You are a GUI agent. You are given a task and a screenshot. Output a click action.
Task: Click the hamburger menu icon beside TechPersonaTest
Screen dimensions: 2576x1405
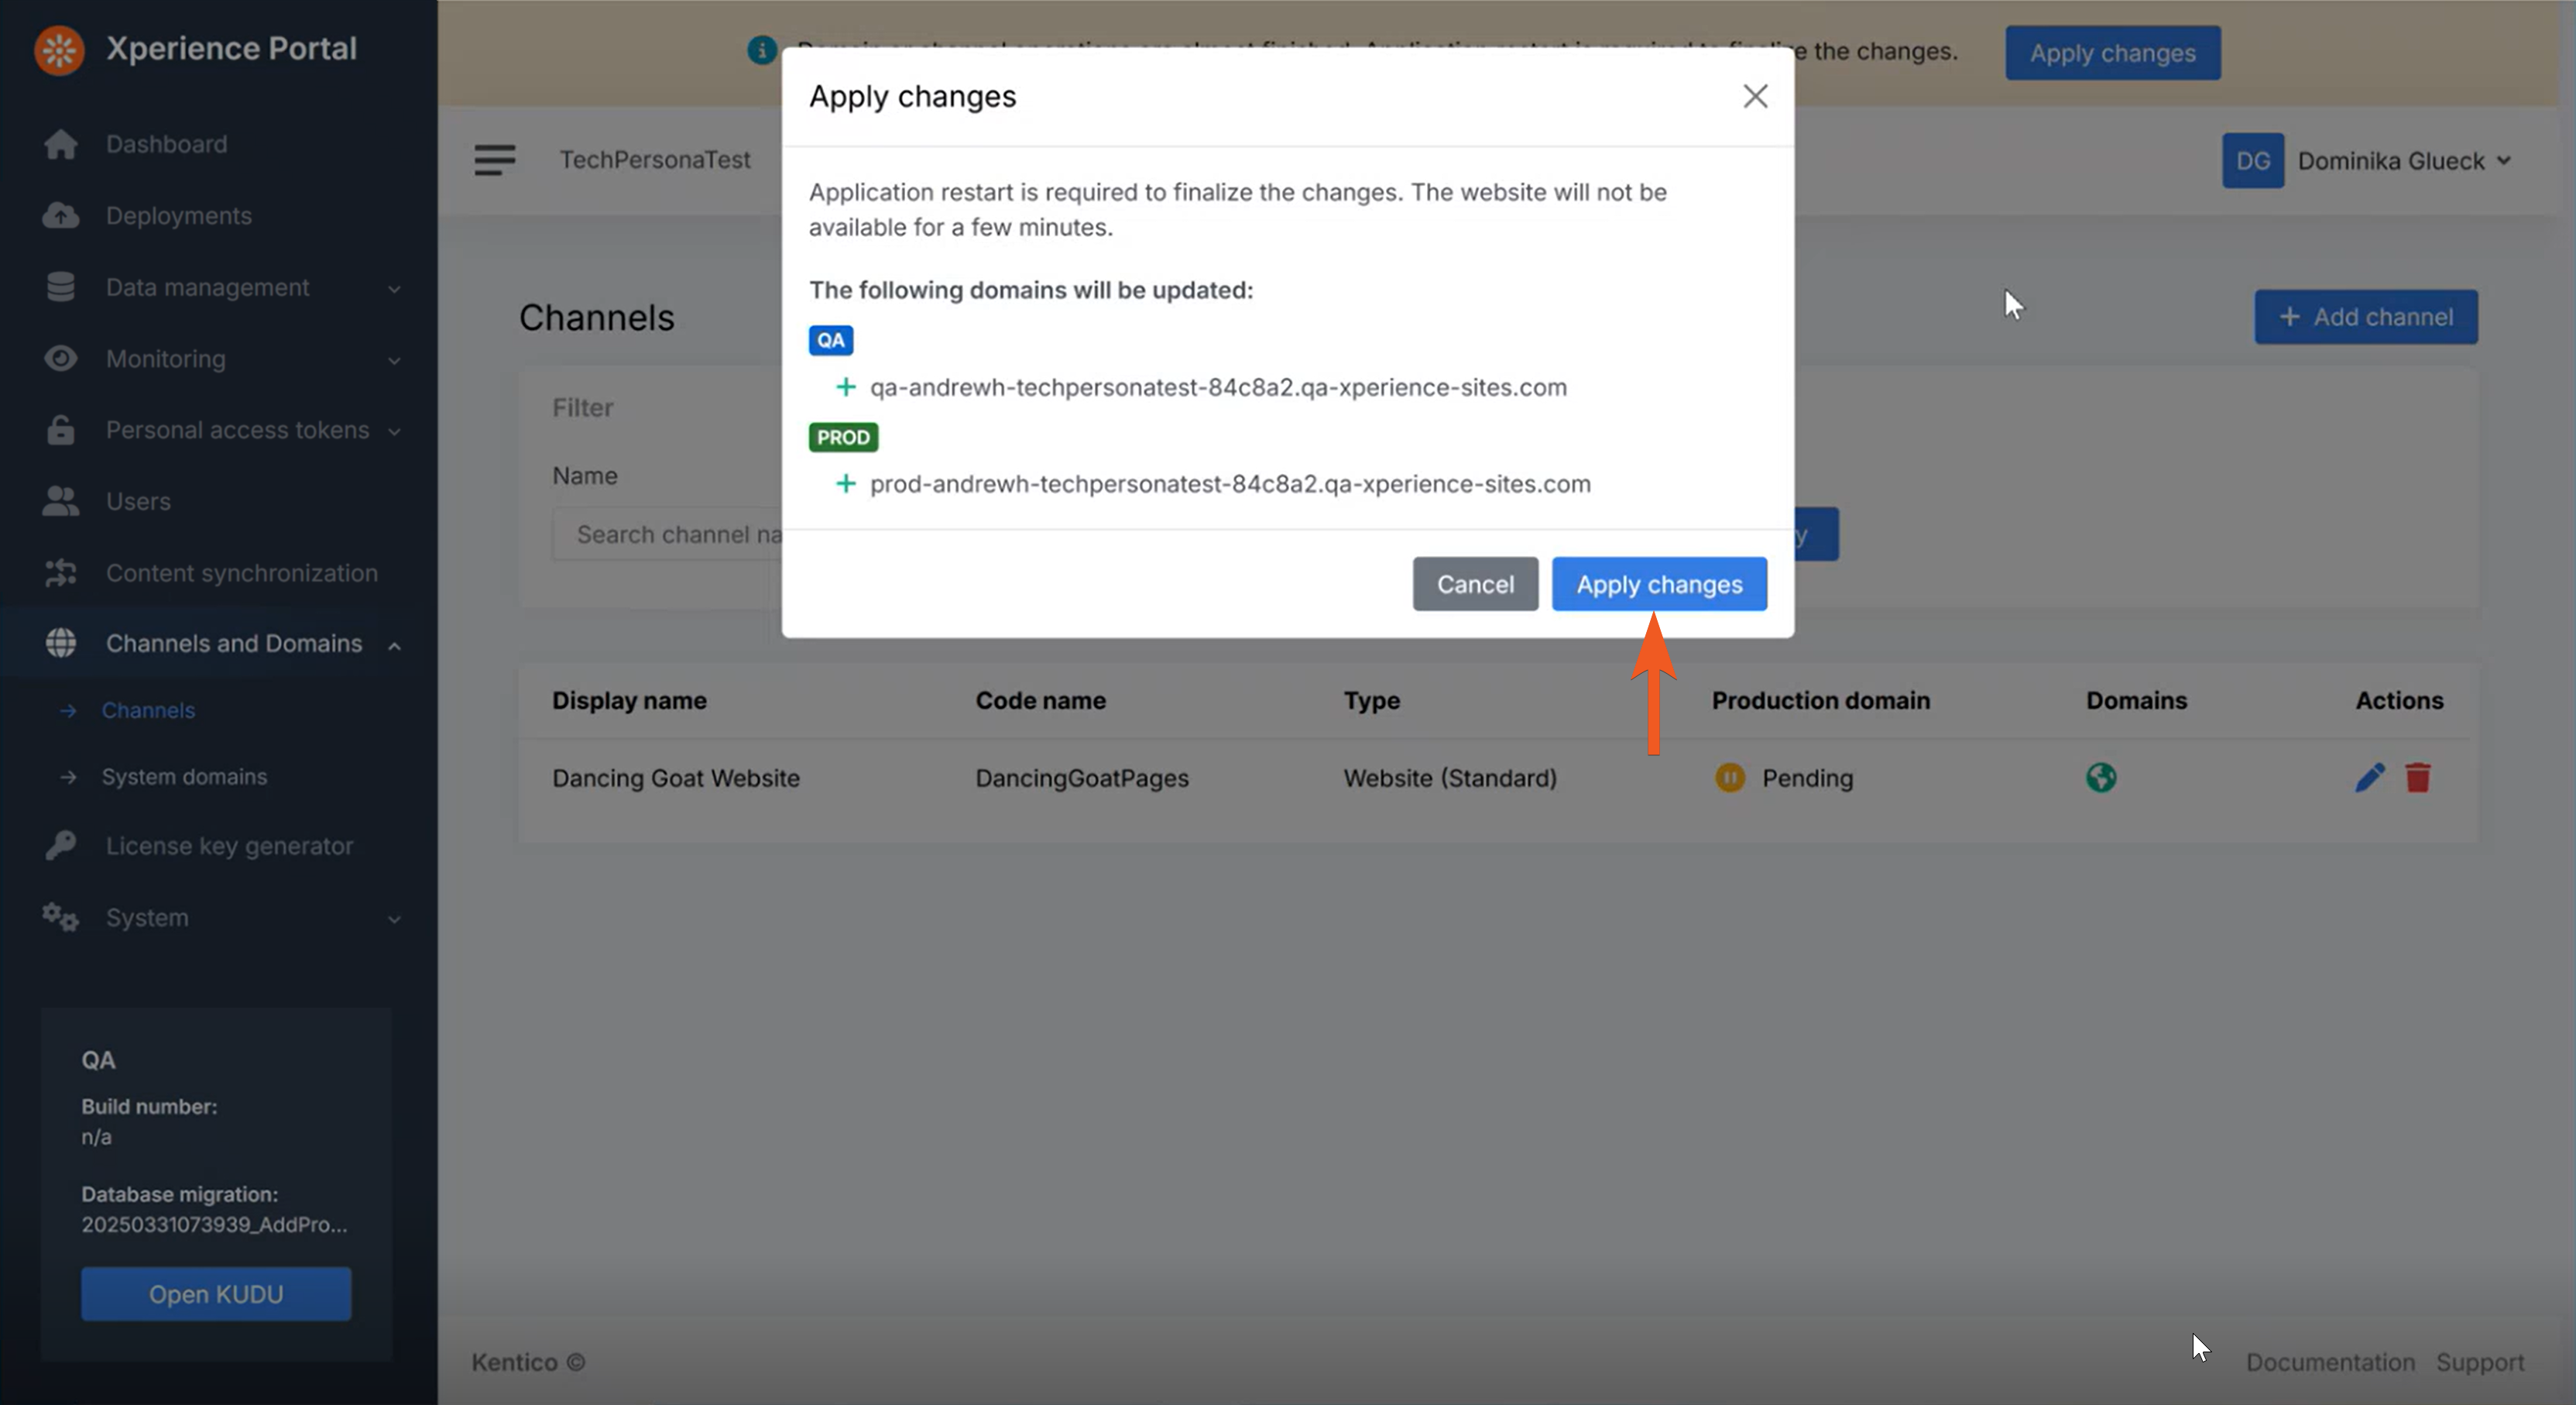pos(495,160)
